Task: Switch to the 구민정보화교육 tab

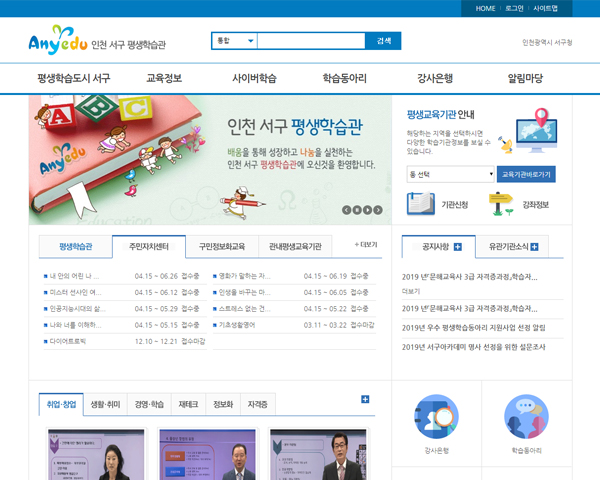Action: point(222,247)
